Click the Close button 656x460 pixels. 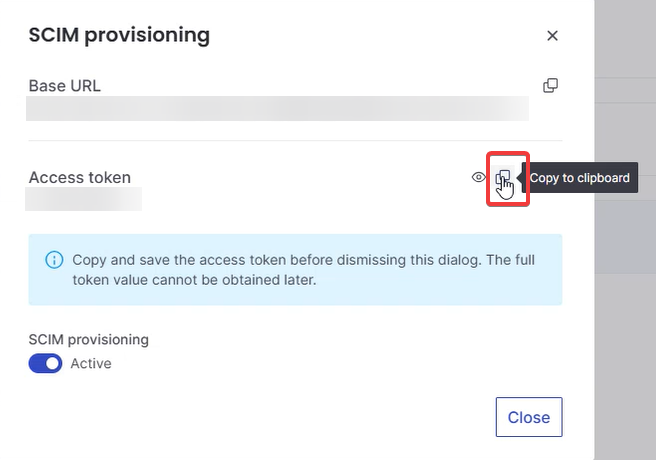tap(529, 417)
